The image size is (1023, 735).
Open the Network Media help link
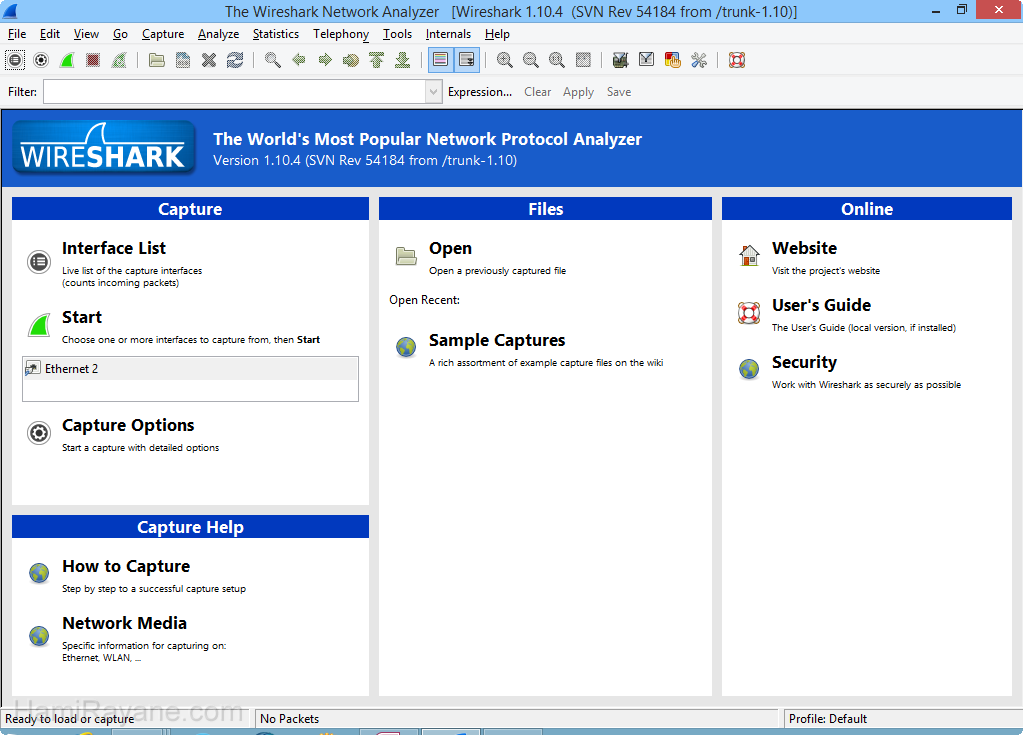(x=124, y=623)
